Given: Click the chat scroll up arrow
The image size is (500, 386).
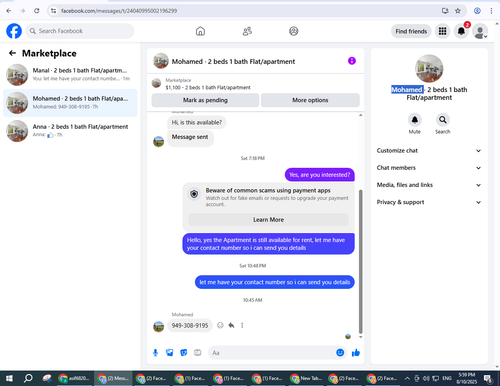Looking at the screenshot, I should (360, 115).
